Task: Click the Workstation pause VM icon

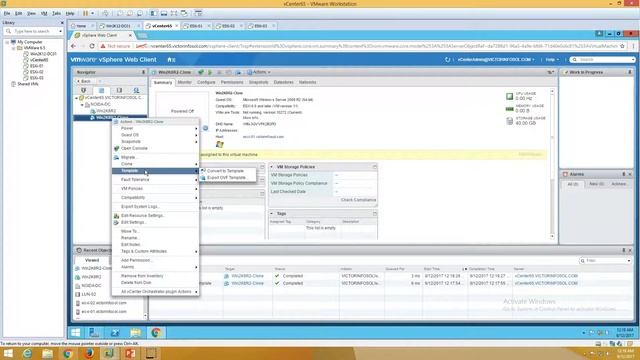Action: [86, 13]
